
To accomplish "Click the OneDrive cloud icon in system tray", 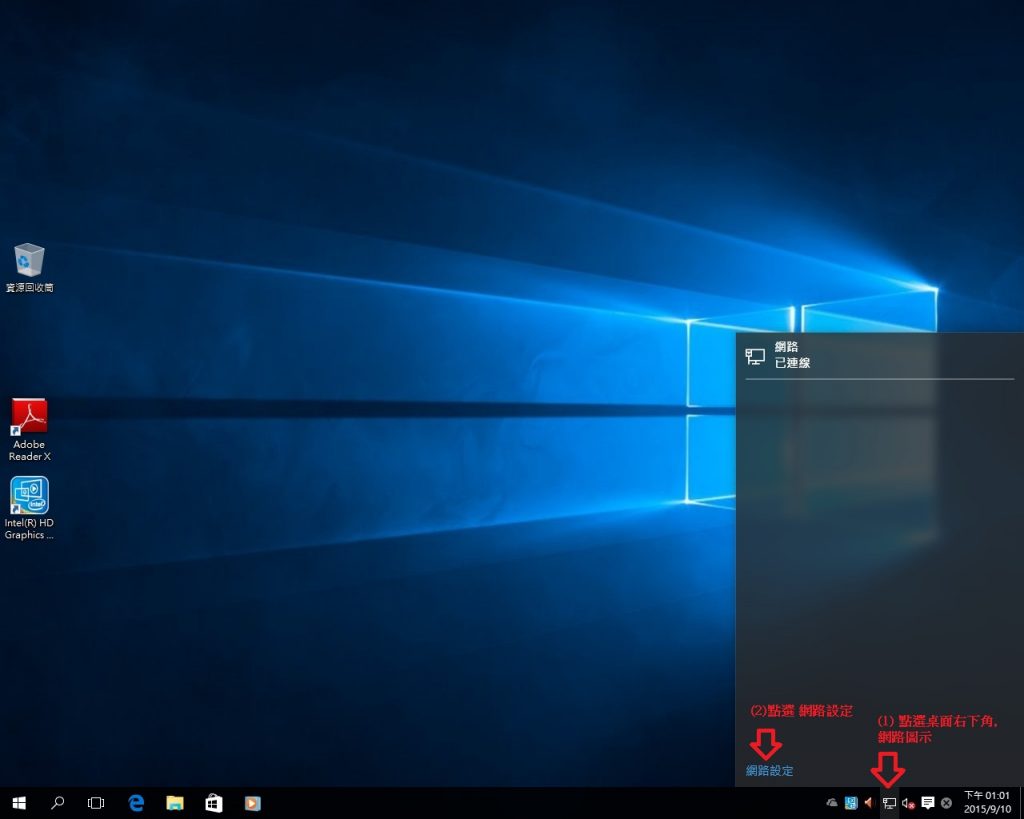I will (x=832, y=802).
